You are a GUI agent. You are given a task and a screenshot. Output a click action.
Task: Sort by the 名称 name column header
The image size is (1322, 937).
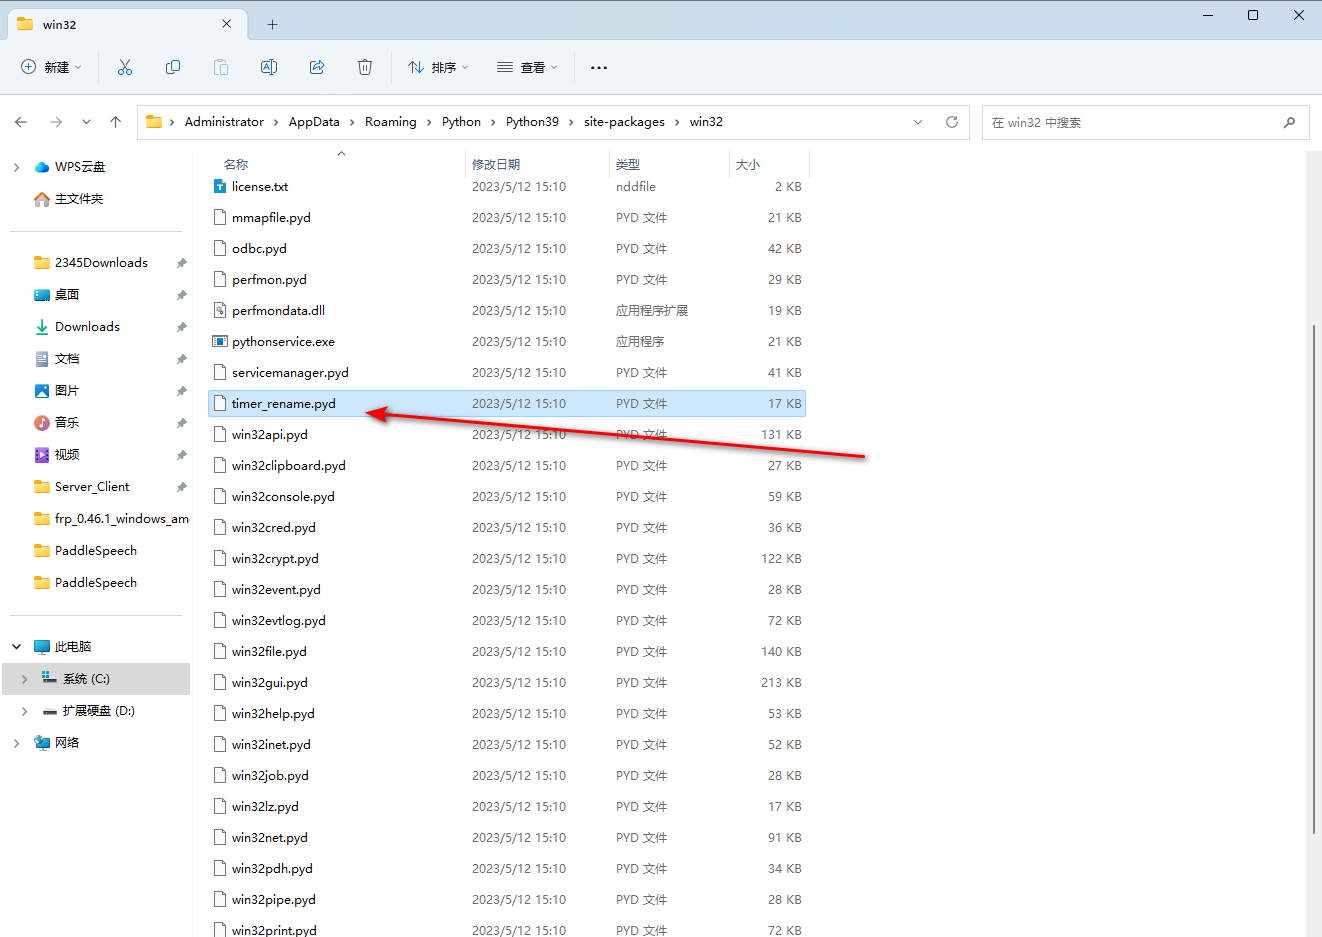pos(236,164)
